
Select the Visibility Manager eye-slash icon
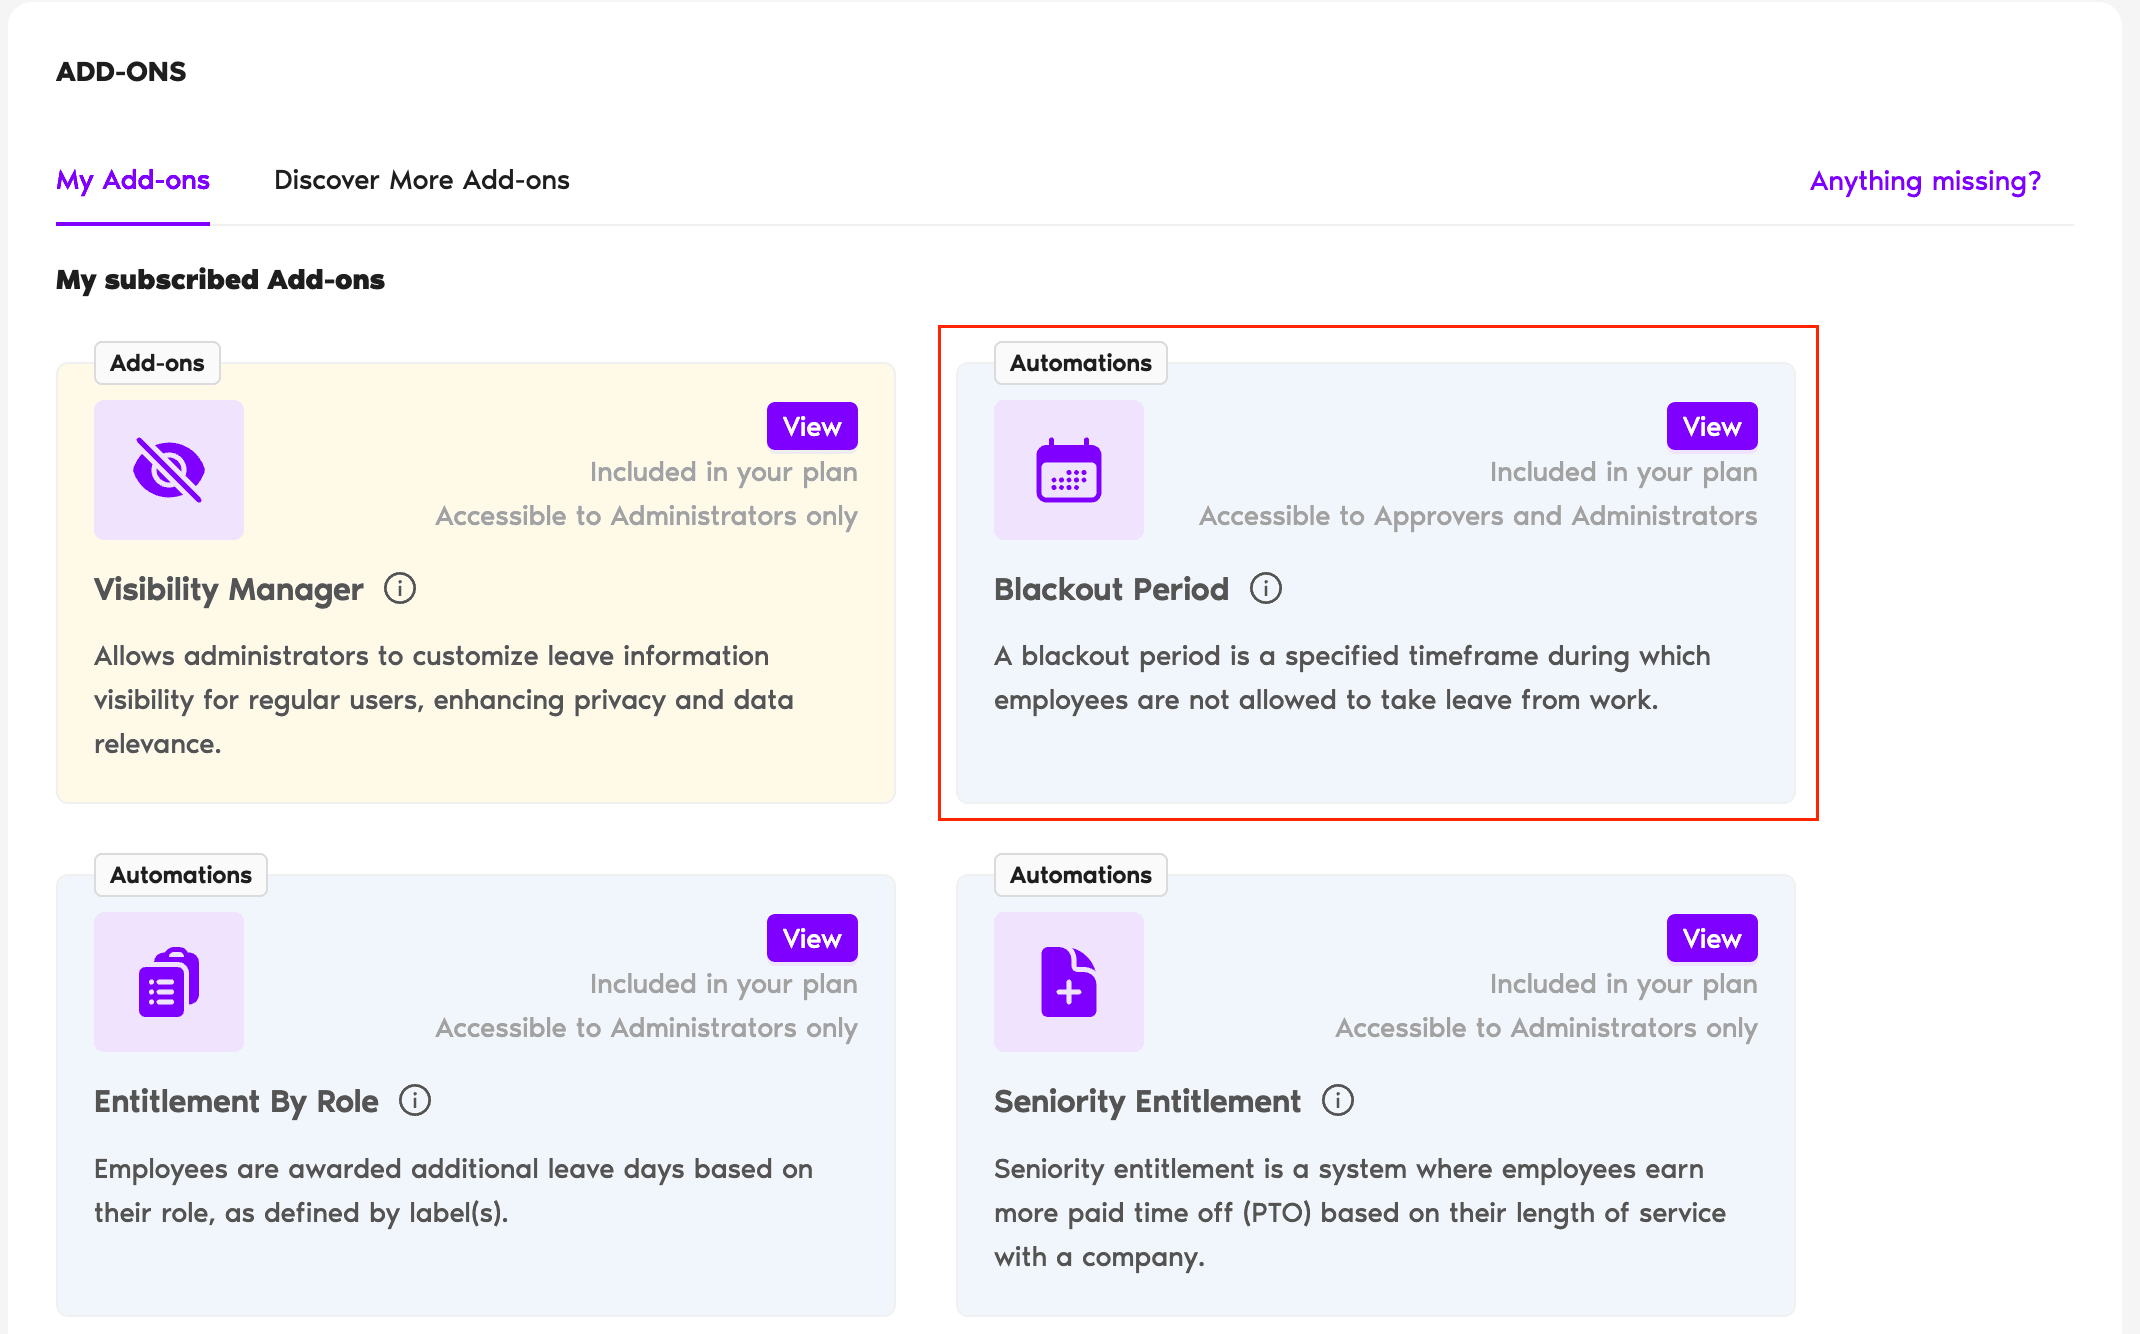click(x=168, y=470)
